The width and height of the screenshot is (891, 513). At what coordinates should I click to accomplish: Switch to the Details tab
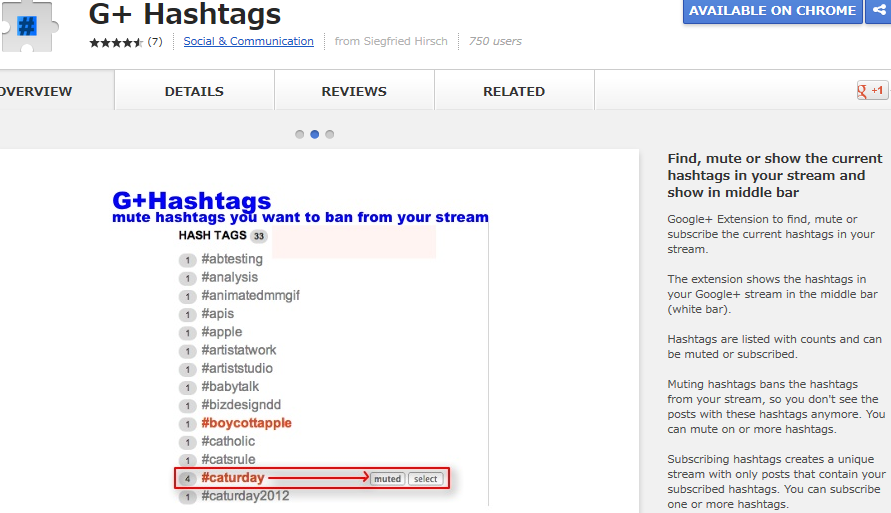pyautogui.click(x=194, y=91)
